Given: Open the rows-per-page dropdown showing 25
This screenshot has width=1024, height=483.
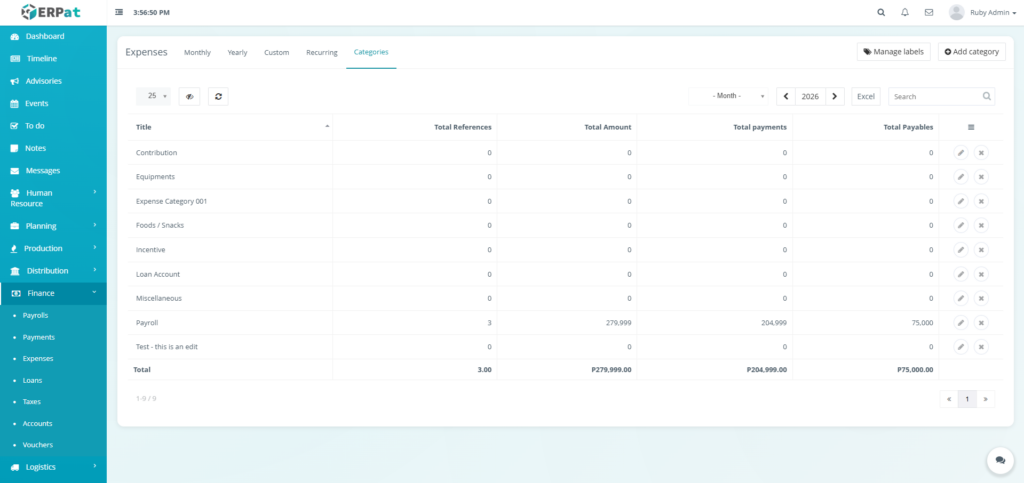Looking at the screenshot, I should coord(153,96).
